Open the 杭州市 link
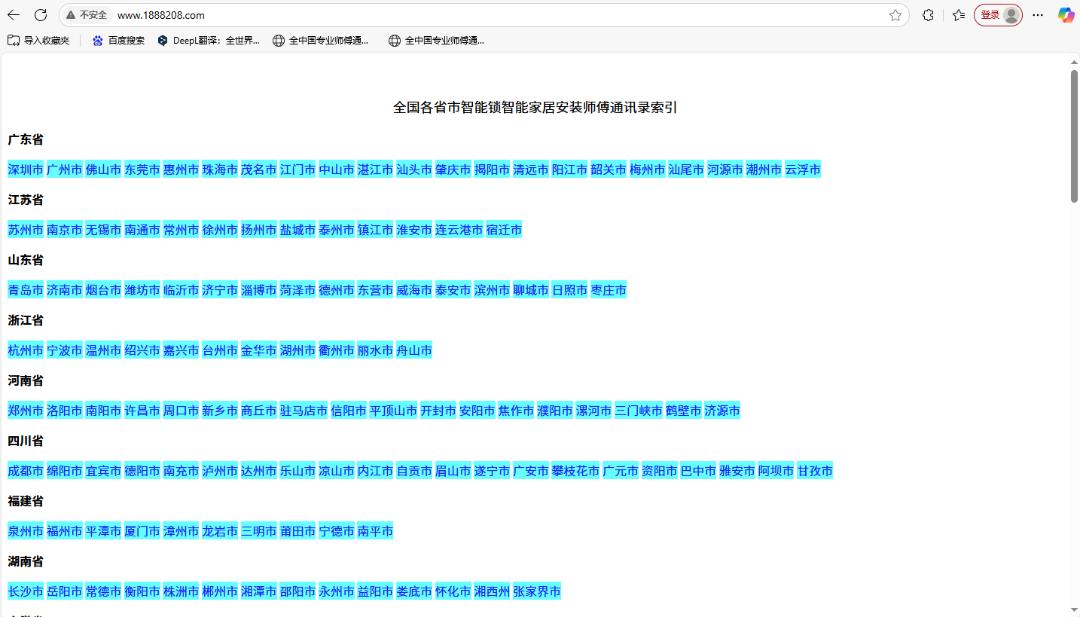This screenshot has width=1080, height=617. [x=25, y=351]
